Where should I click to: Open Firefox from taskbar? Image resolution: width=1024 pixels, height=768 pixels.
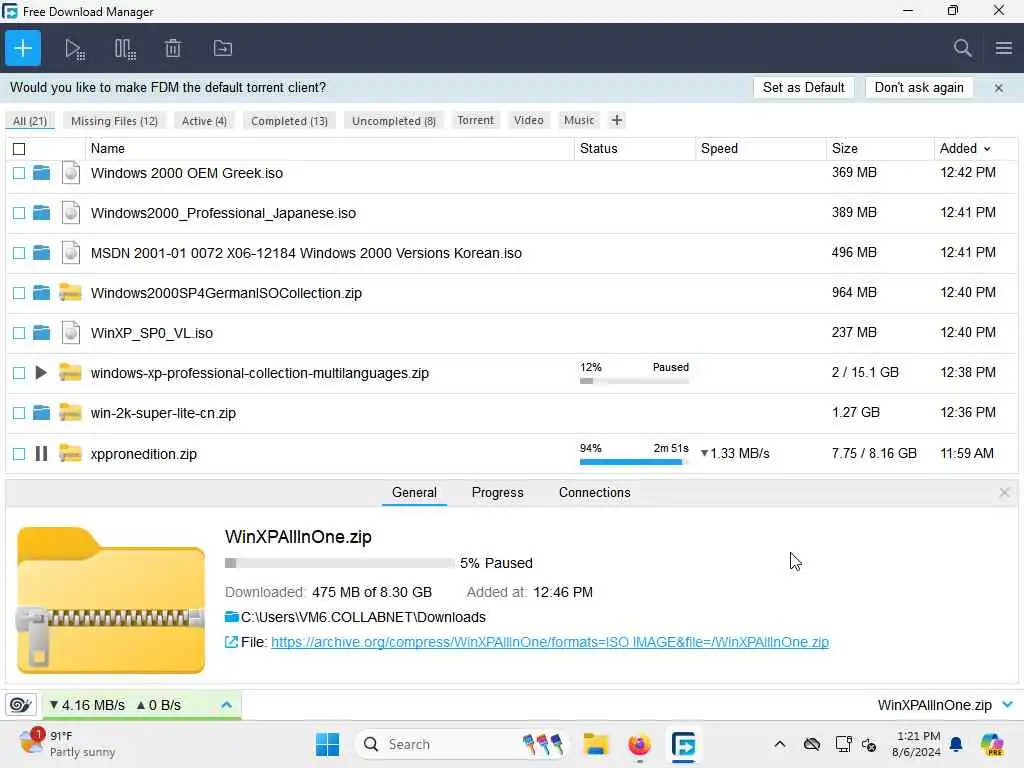click(639, 744)
